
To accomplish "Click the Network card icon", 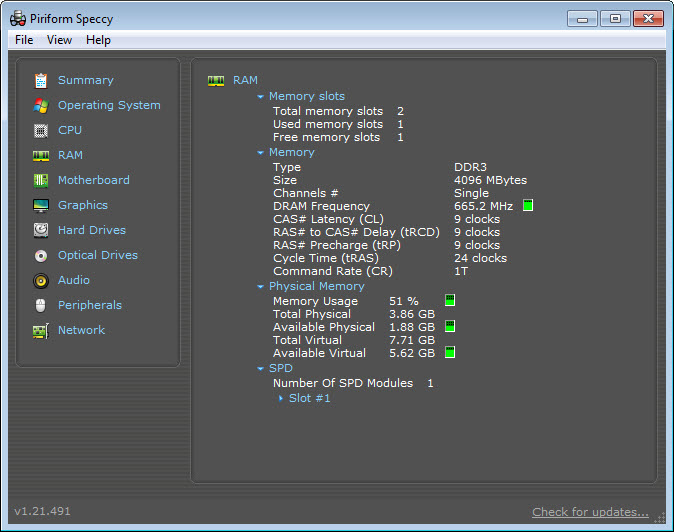I will click(x=41, y=331).
